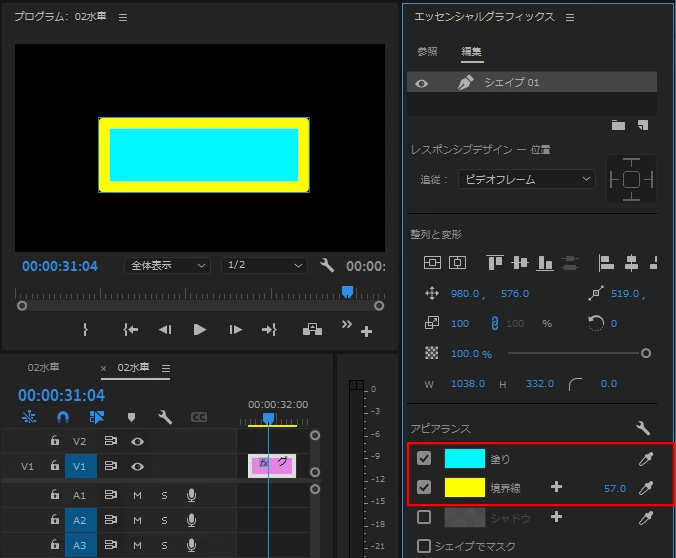Click the fill color eyedropper icon
Viewport: 676px width, 558px height.
pos(645,459)
